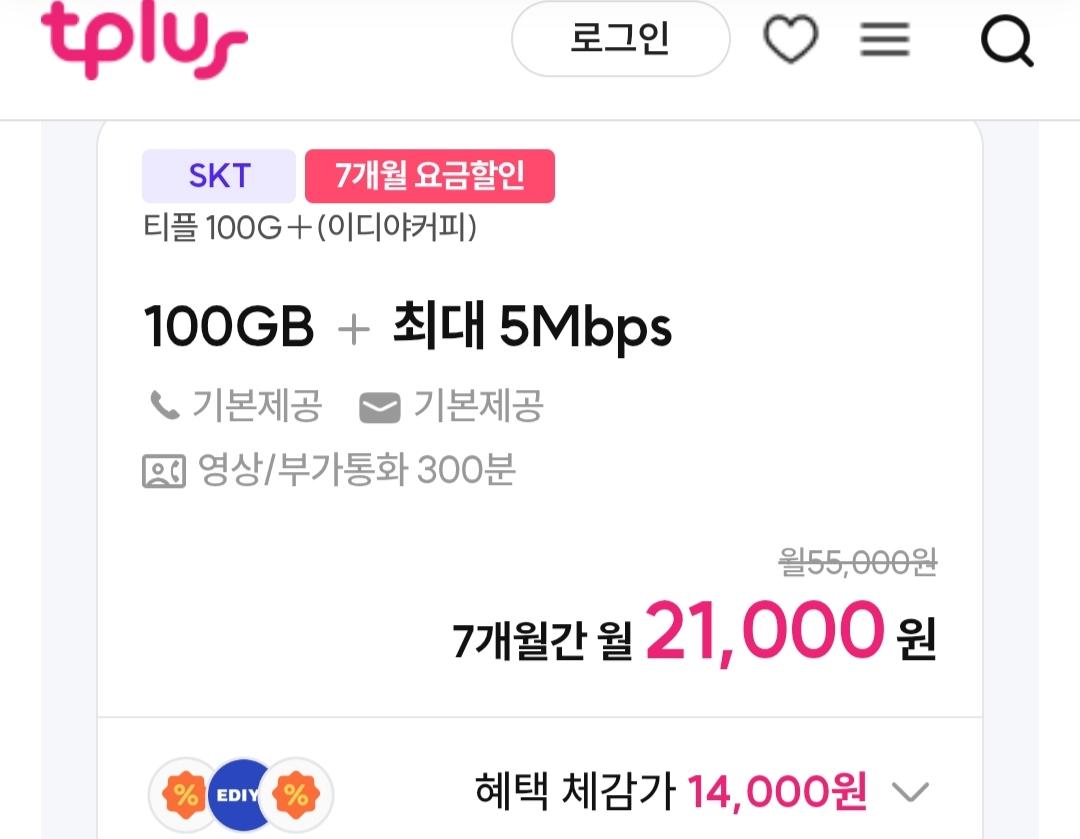
Task: Click the message envelope icon
Action: pyautogui.click(x=380, y=407)
